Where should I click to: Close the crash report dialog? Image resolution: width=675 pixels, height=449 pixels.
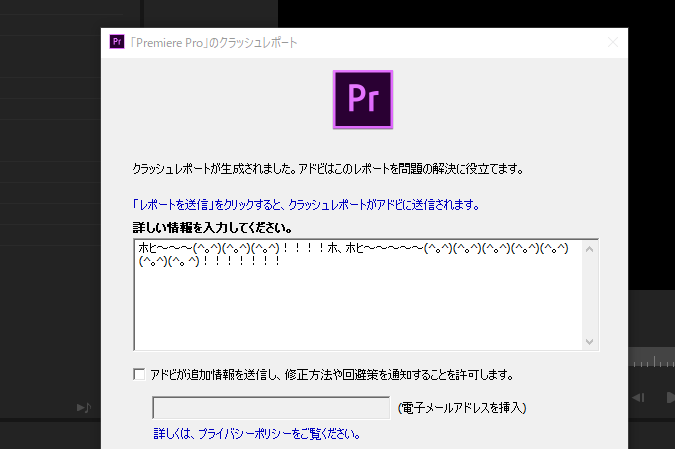click(613, 42)
